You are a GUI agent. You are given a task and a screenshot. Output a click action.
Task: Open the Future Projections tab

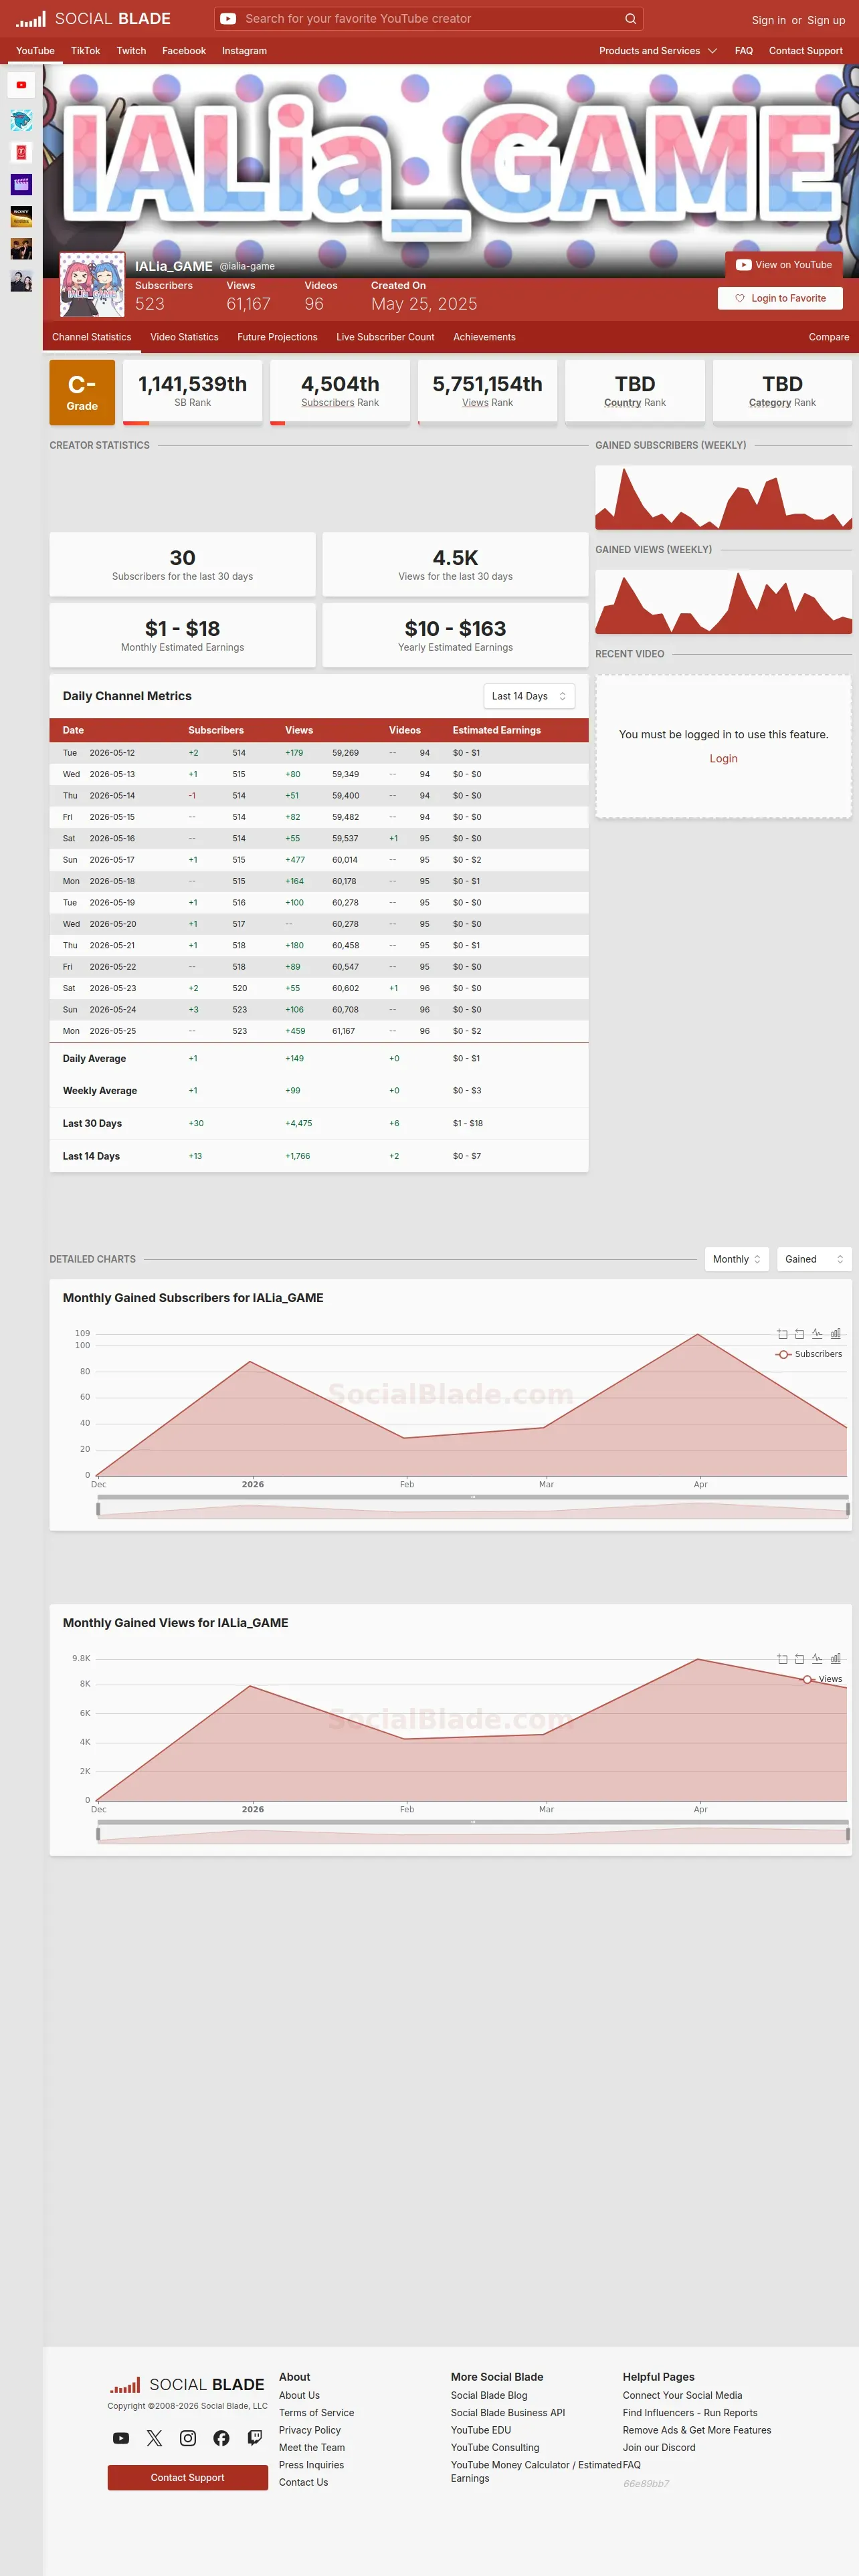(x=277, y=337)
